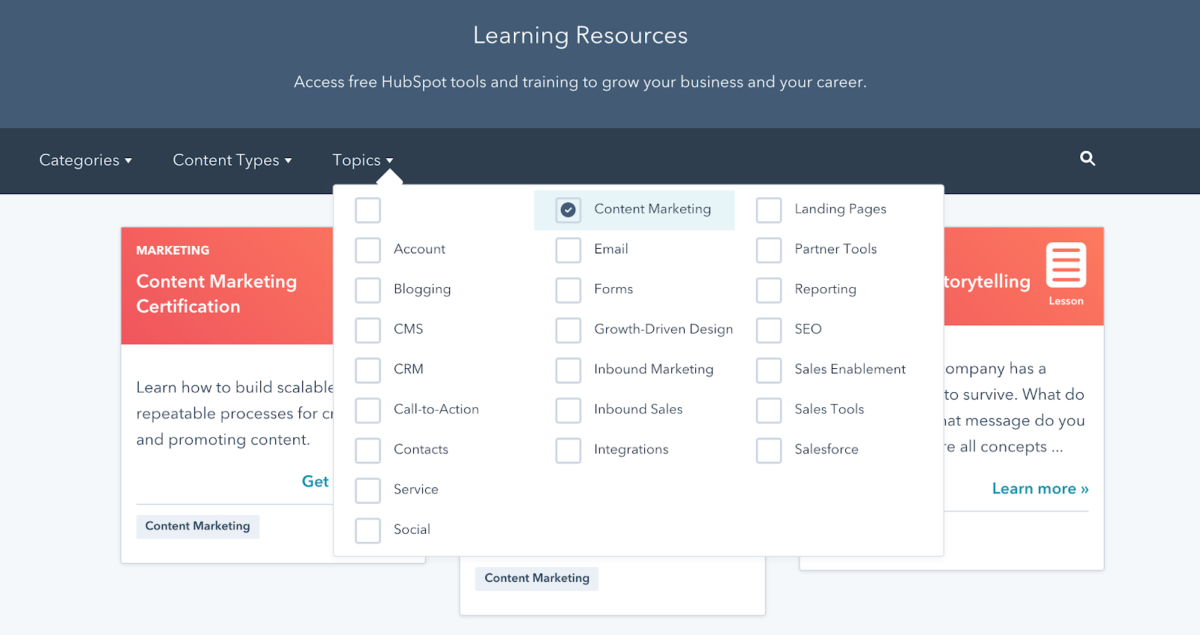The width and height of the screenshot is (1200, 635).
Task: Click the Learn more link
Action: tap(1039, 488)
